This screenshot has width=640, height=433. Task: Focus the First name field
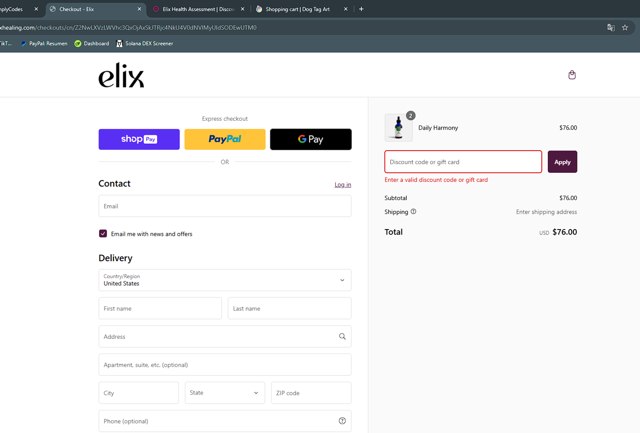click(160, 308)
